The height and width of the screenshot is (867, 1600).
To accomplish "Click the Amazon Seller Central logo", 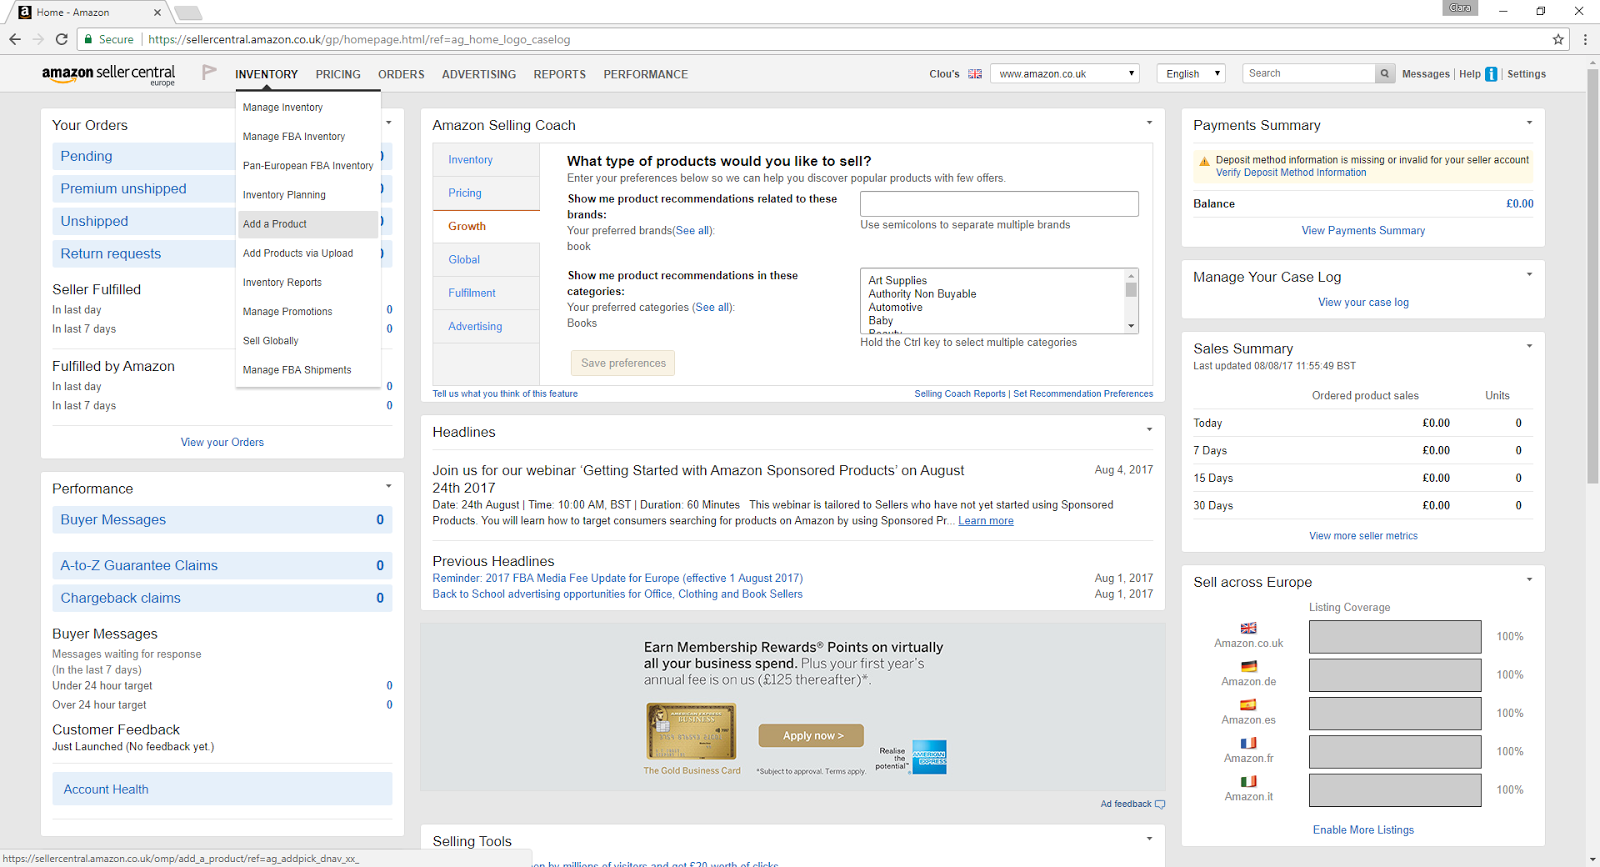I will pyautogui.click(x=109, y=74).
